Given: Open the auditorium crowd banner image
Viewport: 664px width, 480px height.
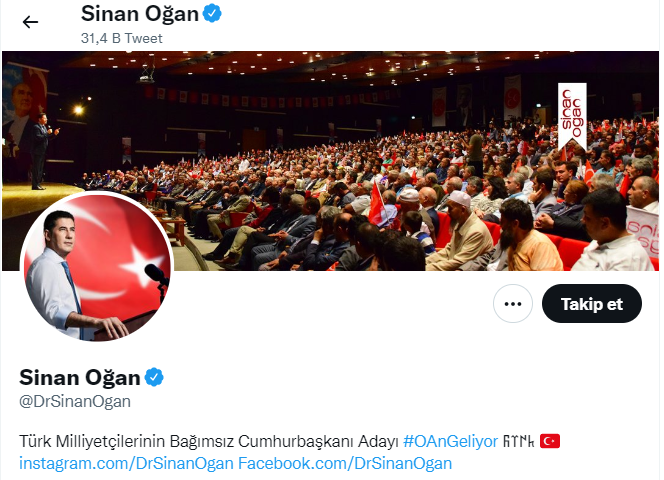Looking at the screenshot, I should (x=330, y=161).
